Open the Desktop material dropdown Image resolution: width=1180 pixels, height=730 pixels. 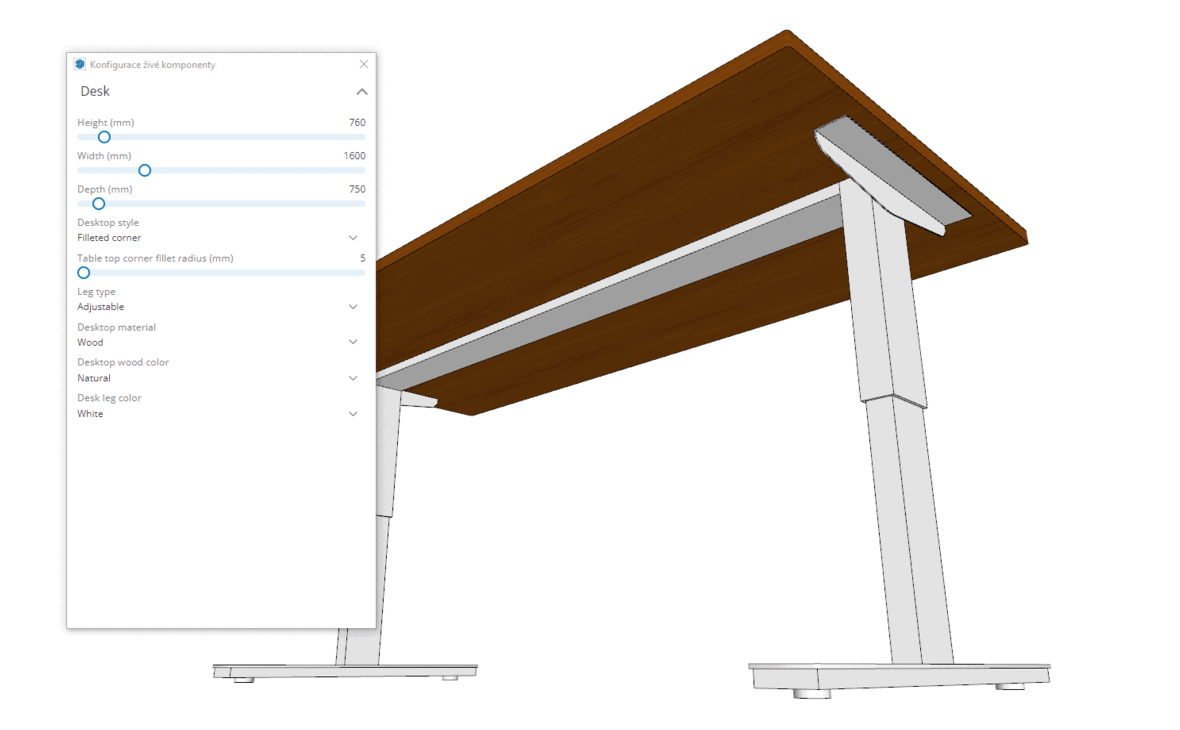[353, 342]
